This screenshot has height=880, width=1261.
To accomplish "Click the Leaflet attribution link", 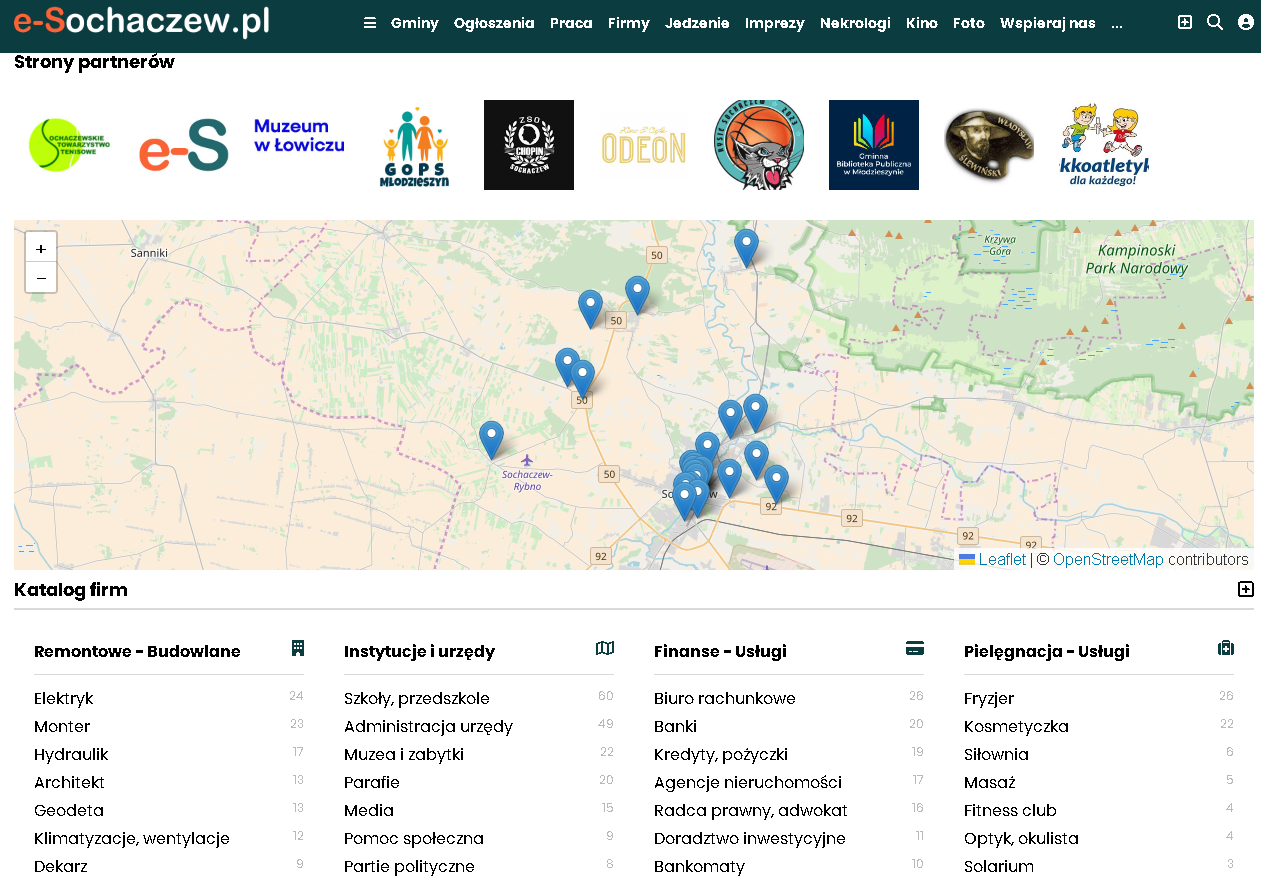I will [x=1002, y=560].
